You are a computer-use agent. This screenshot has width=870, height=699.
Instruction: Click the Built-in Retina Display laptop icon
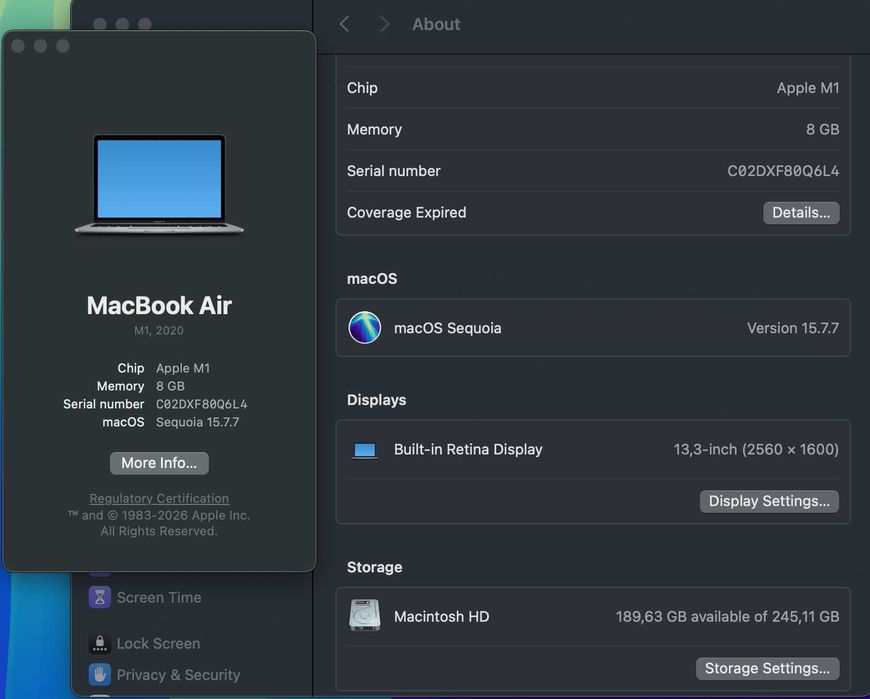[x=365, y=450]
